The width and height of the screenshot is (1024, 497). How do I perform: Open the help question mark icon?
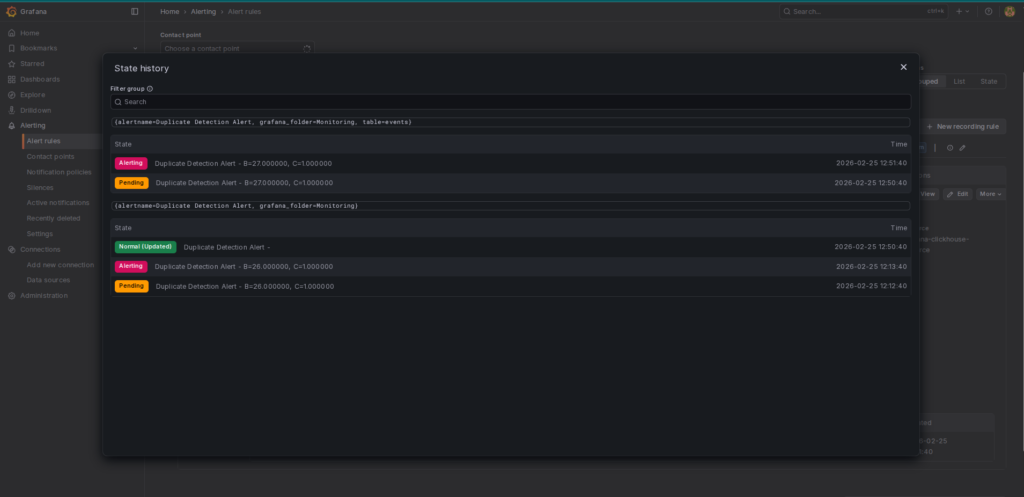[x=988, y=11]
